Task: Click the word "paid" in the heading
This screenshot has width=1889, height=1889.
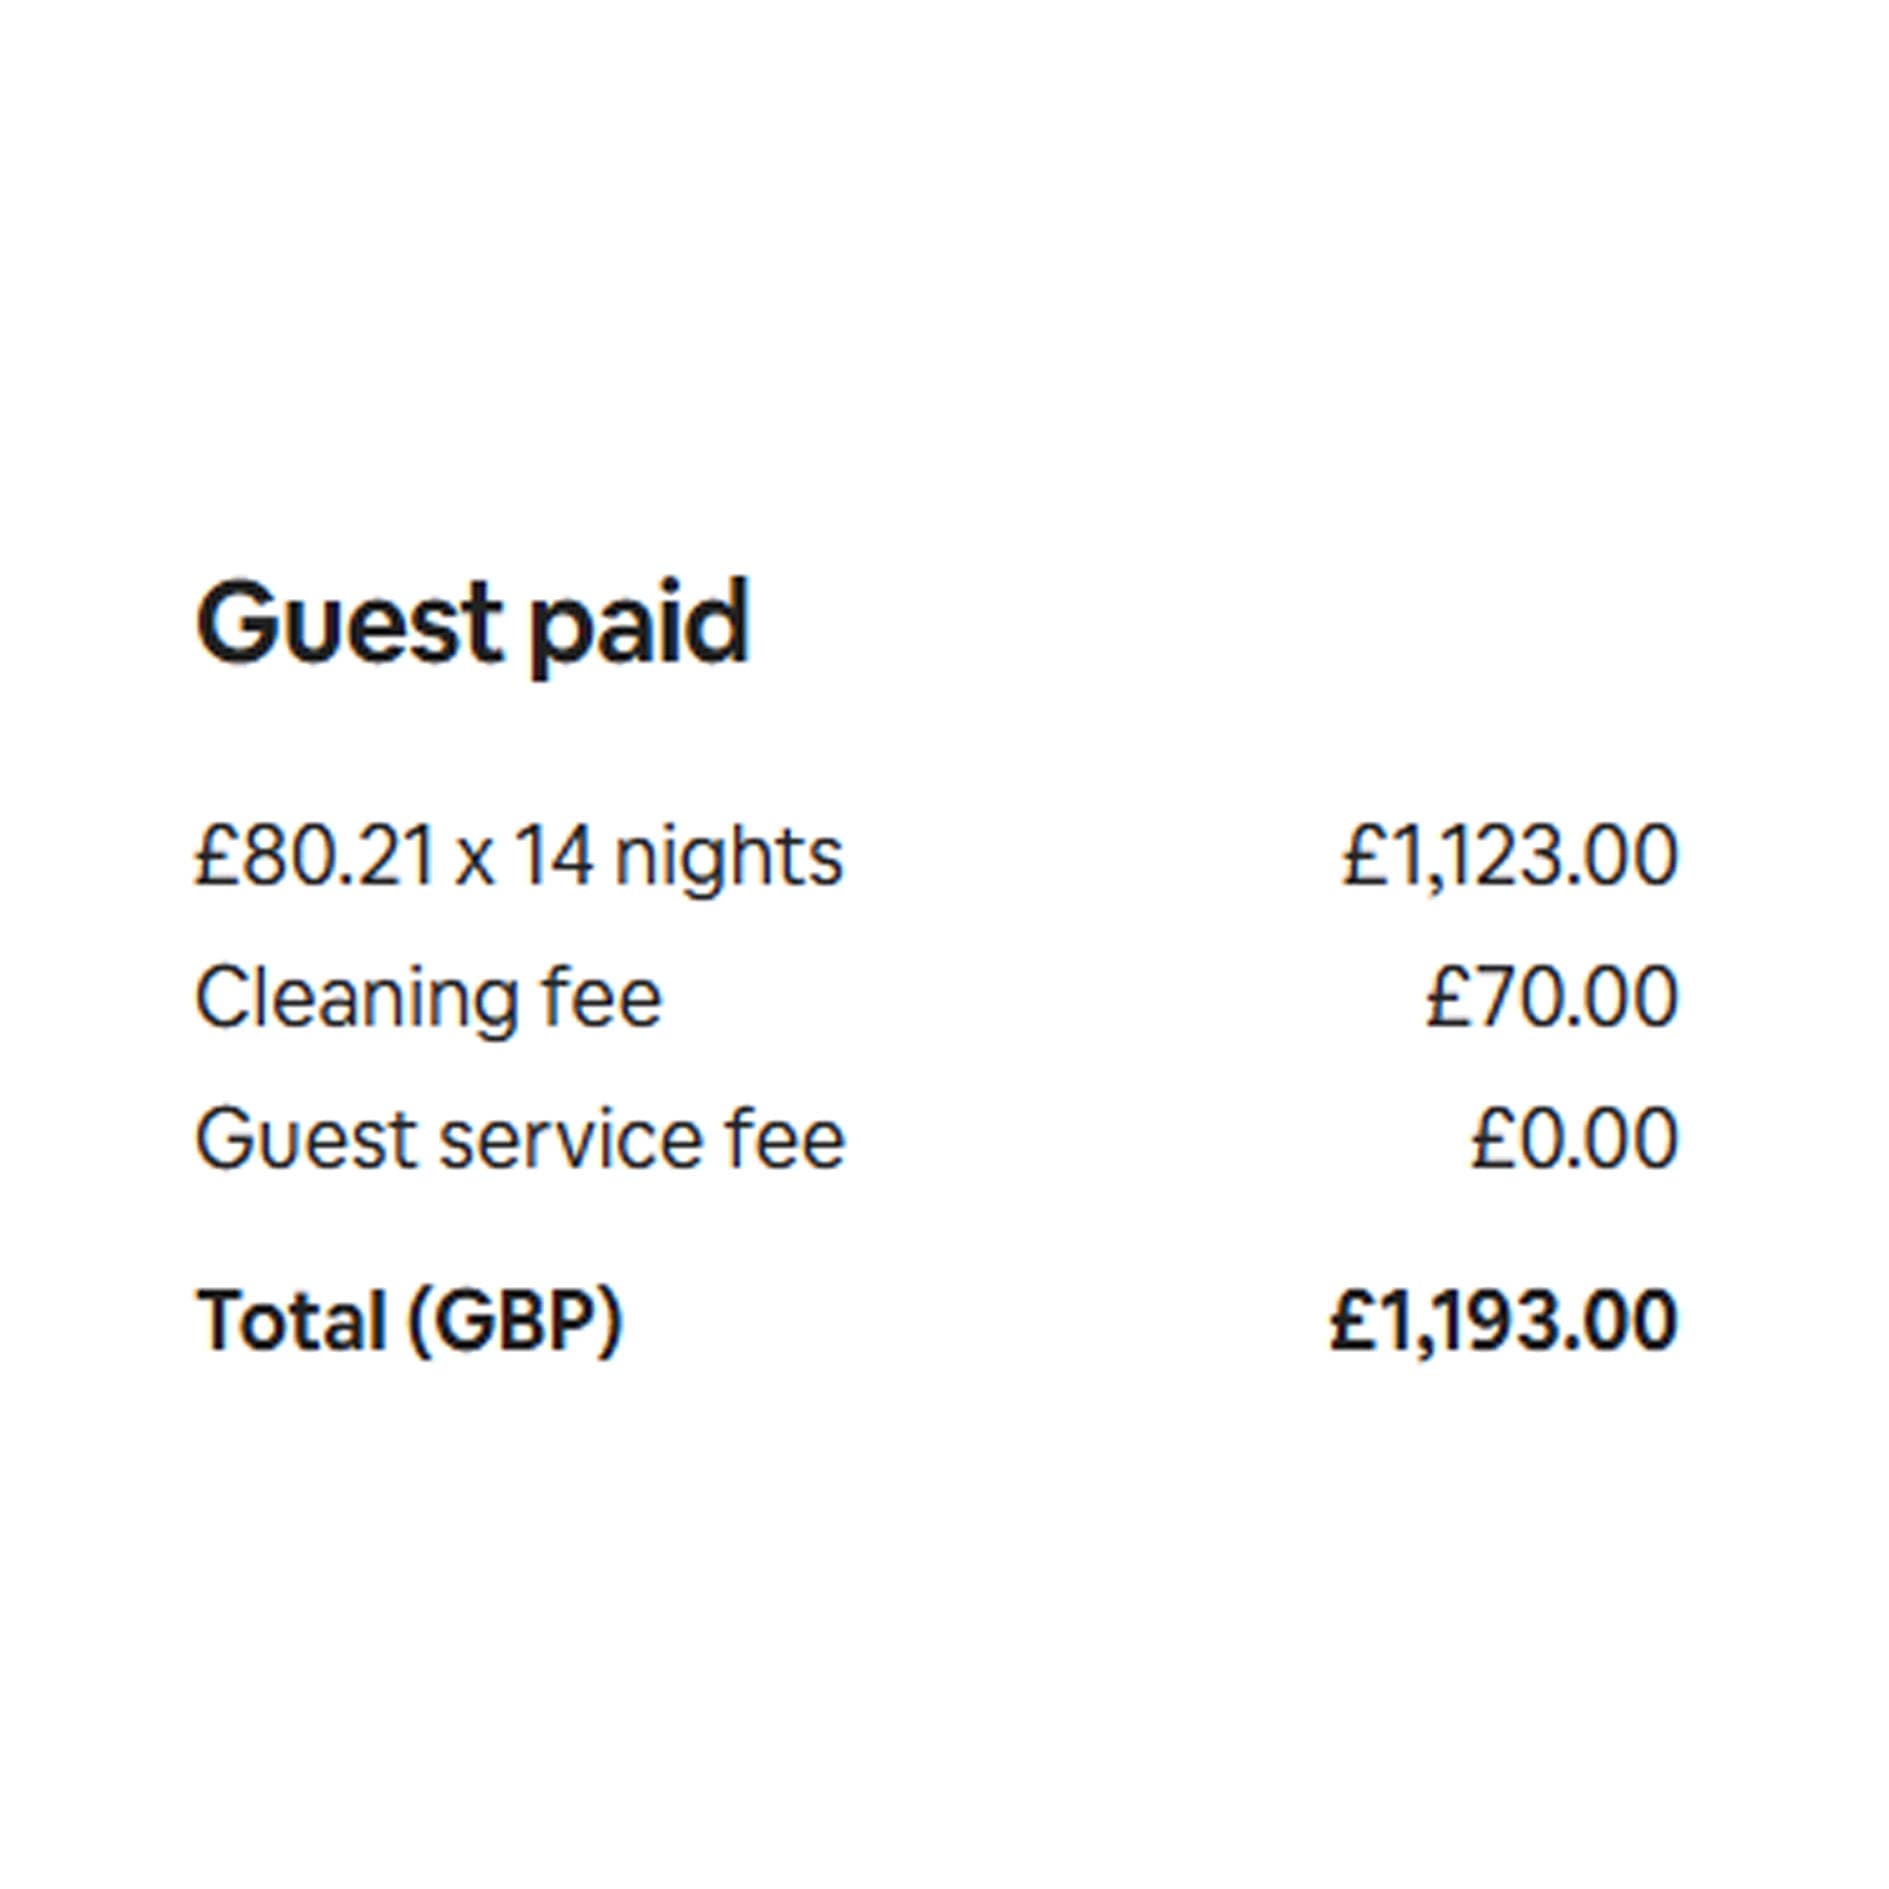Action: 638,623
